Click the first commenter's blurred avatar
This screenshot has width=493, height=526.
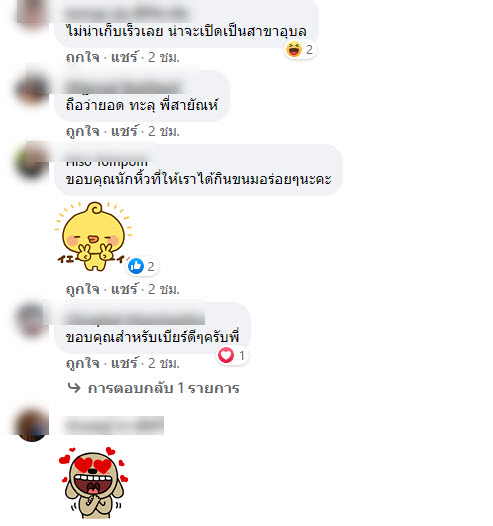coord(31,13)
